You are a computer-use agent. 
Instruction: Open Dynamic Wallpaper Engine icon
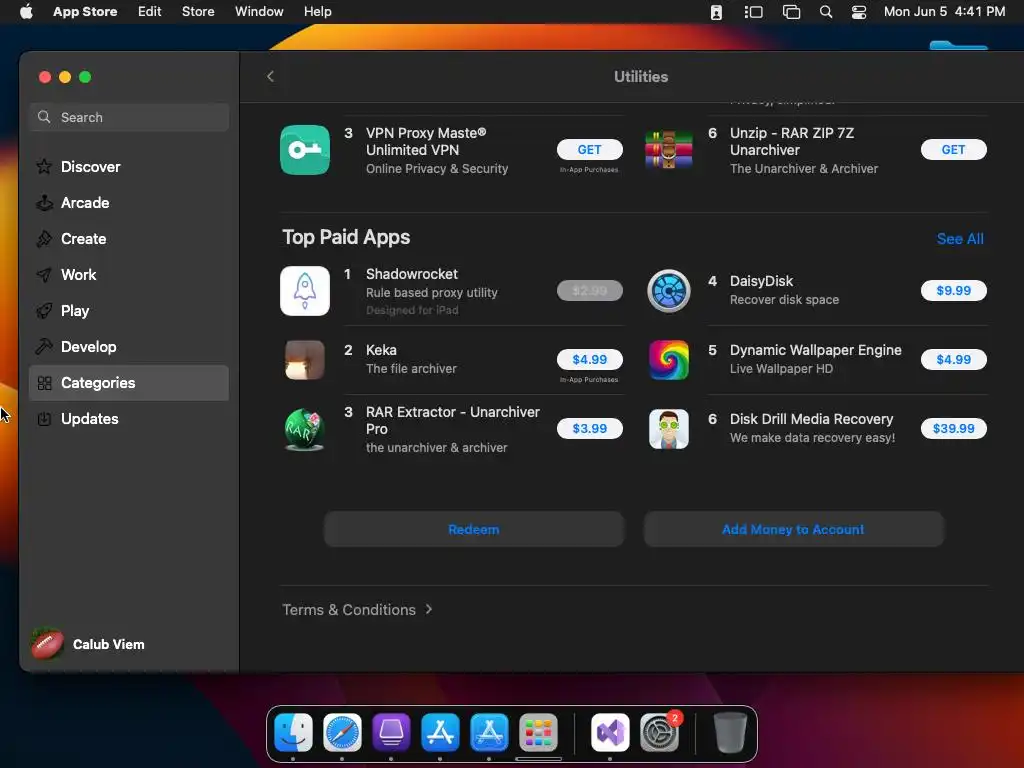pos(669,359)
